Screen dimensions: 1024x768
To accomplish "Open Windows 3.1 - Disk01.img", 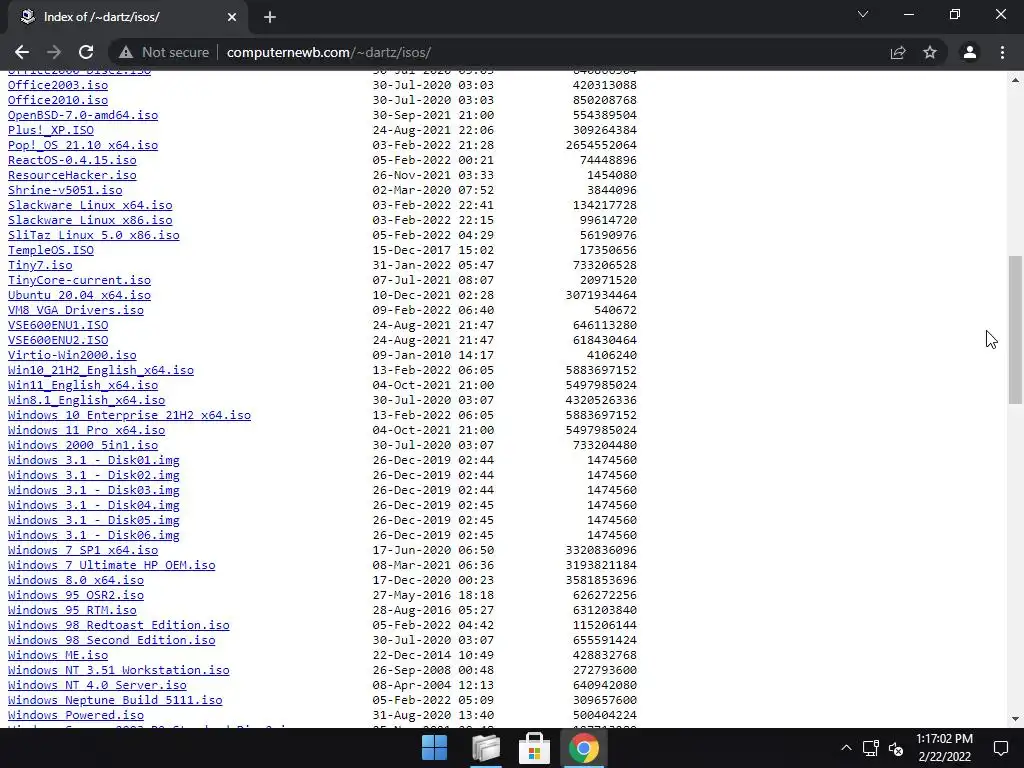I will (x=94, y=460).
